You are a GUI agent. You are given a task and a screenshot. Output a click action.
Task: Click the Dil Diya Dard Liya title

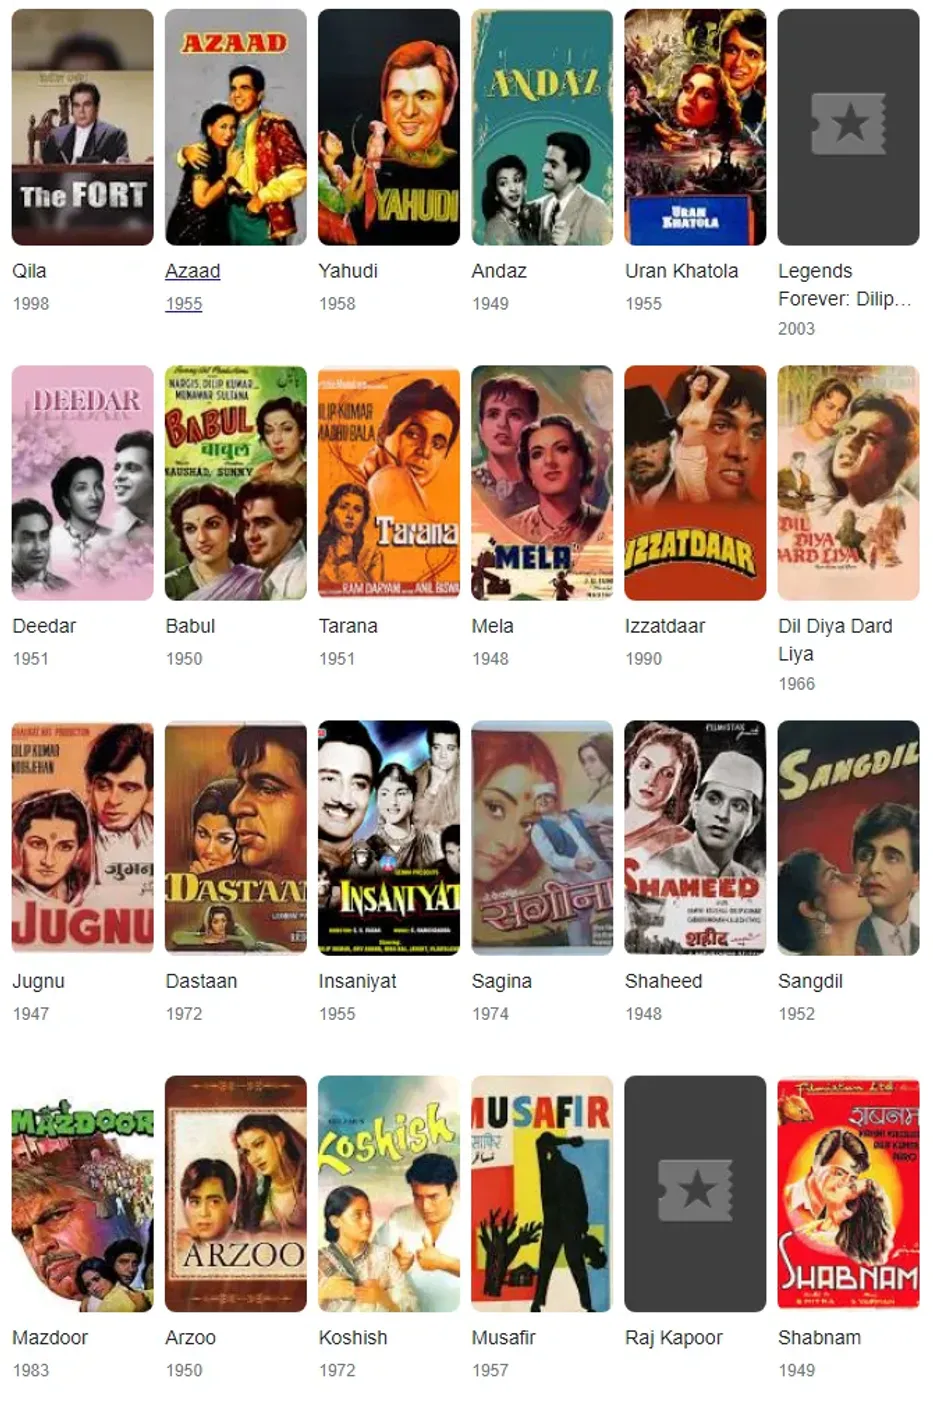(835, 640)
